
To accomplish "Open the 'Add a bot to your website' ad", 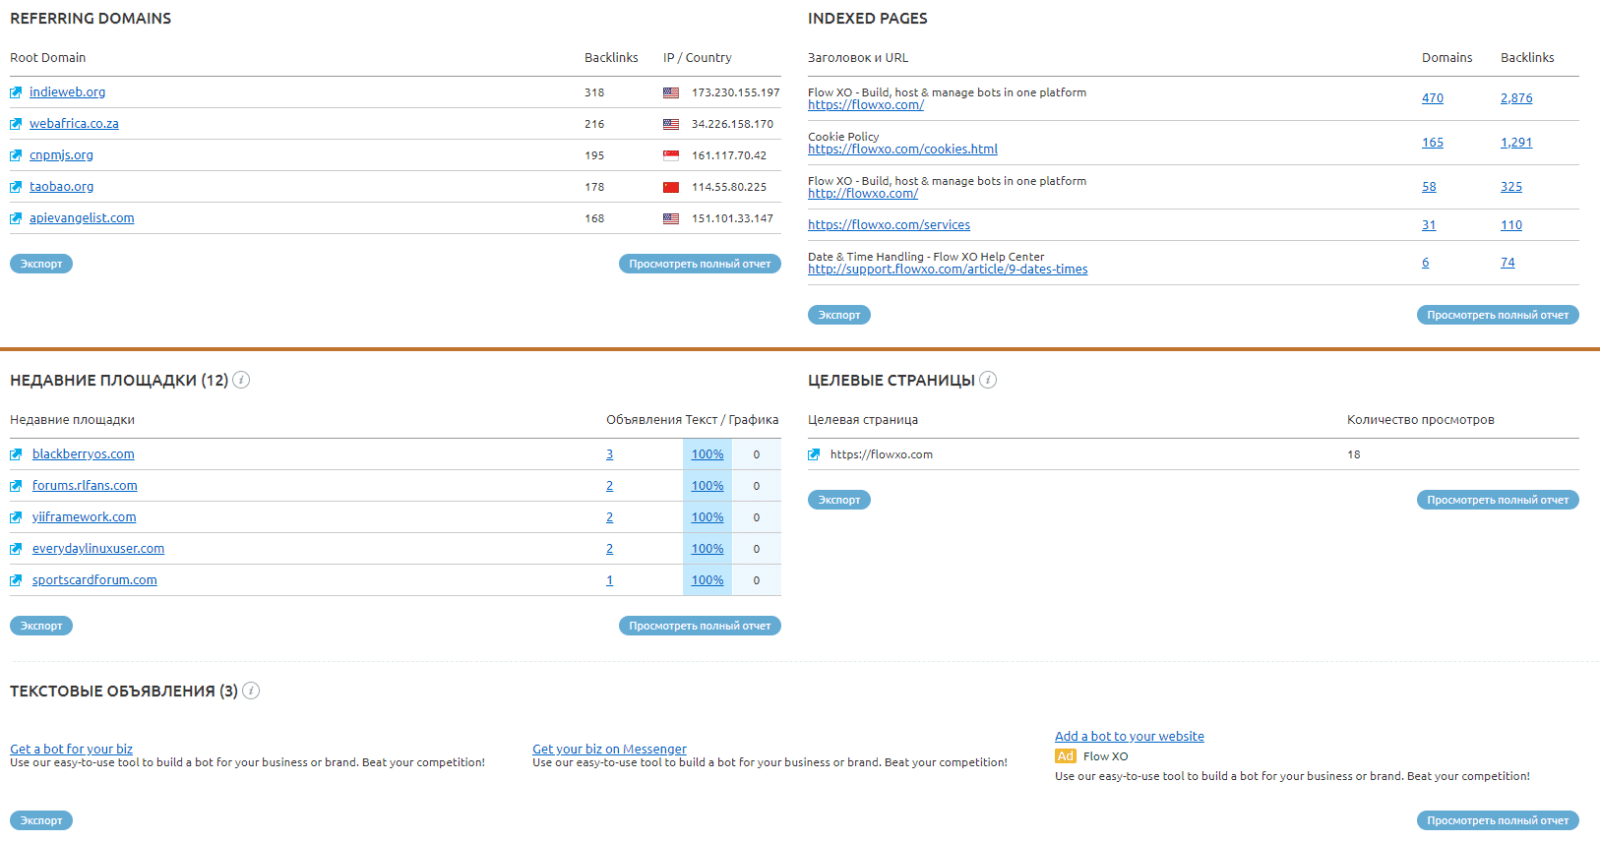I will [1129, 737].
